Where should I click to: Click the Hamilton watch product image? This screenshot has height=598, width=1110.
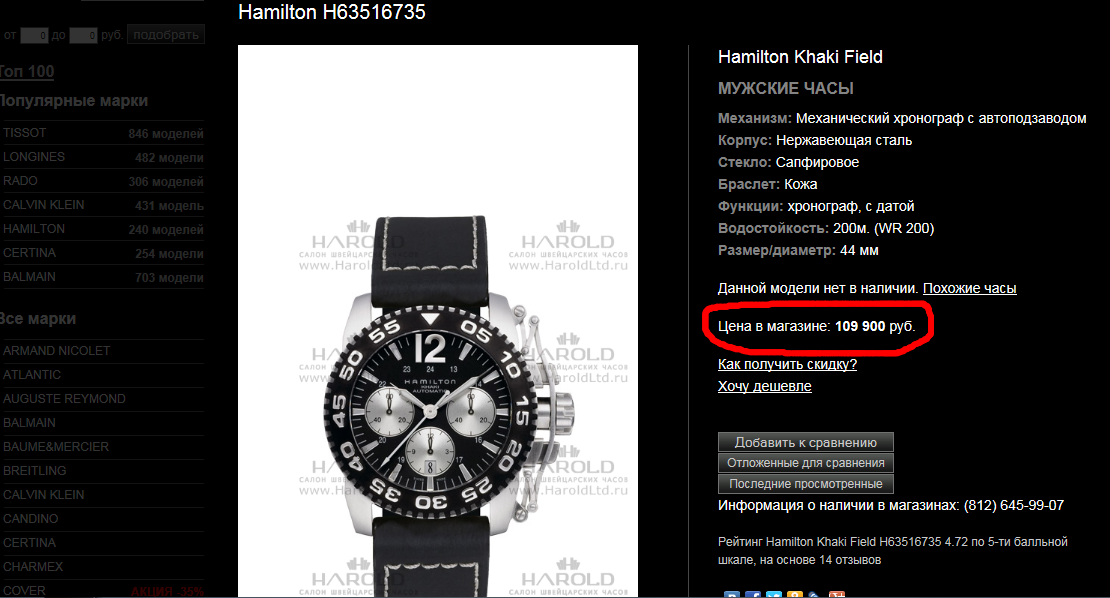437,321
